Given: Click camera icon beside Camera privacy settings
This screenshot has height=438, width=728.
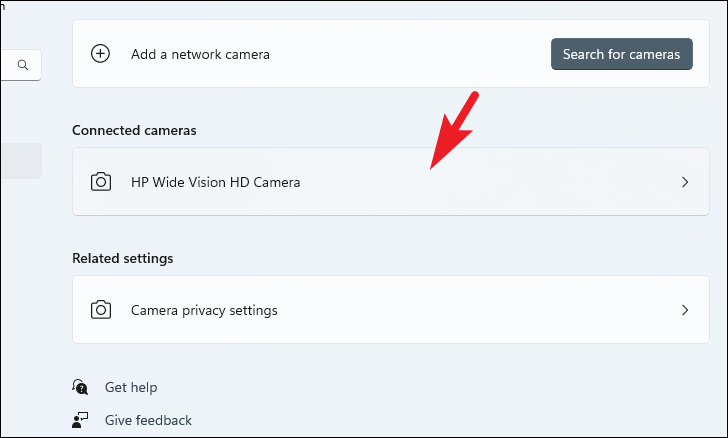Looking at the screenshot, I should coord(101,310).
